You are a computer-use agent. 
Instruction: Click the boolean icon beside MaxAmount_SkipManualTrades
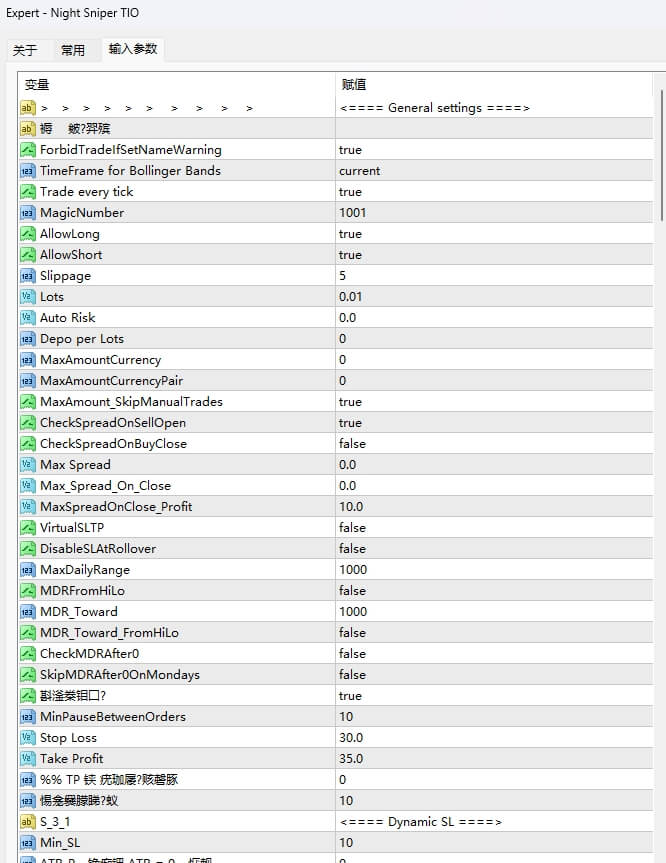click(28, 402)
